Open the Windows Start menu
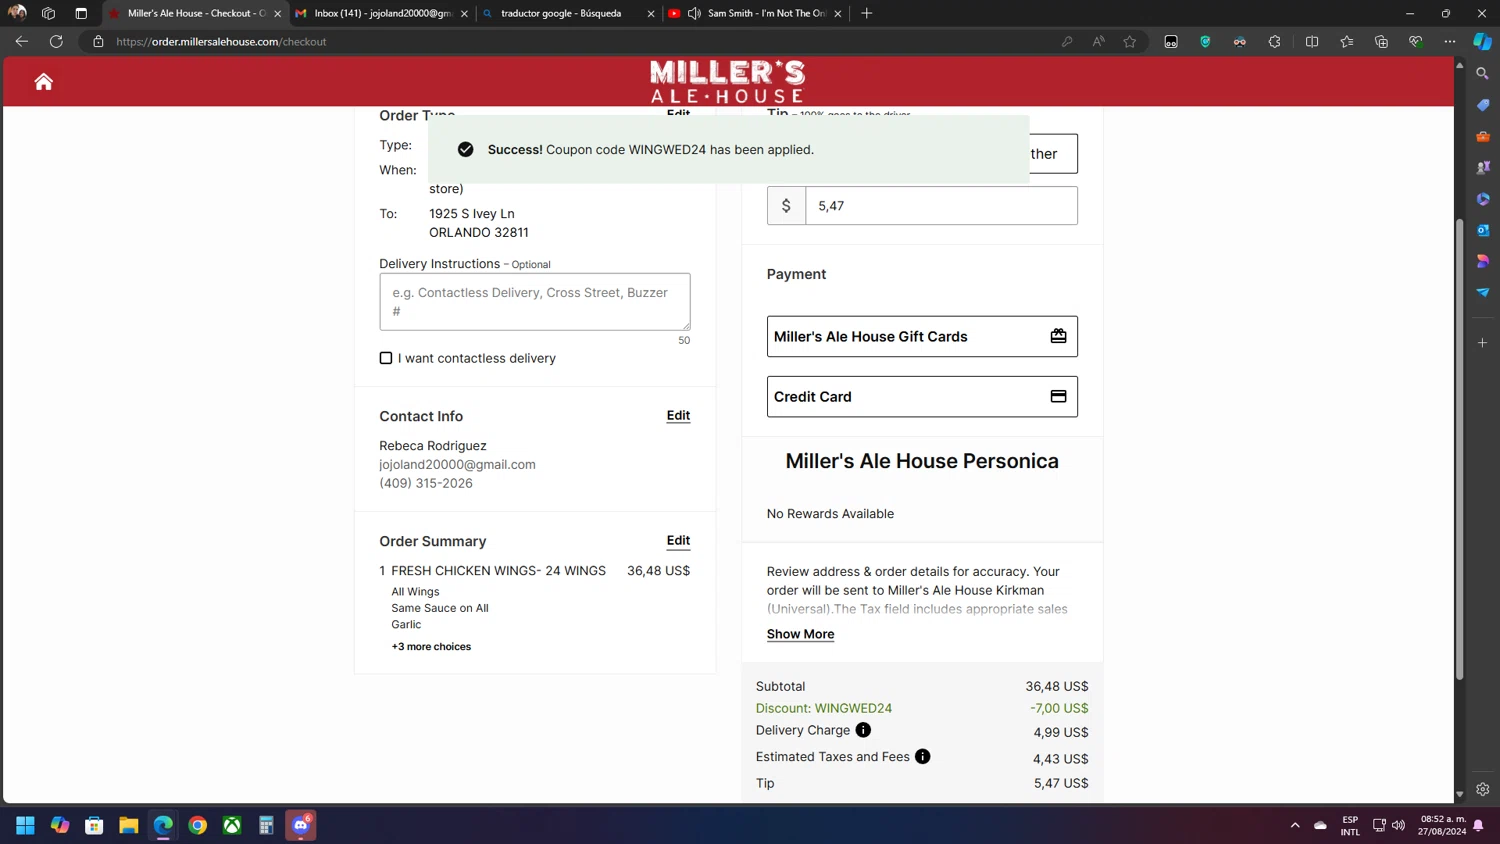Viewport: 1500px width, 844px height. coord(25,825)
